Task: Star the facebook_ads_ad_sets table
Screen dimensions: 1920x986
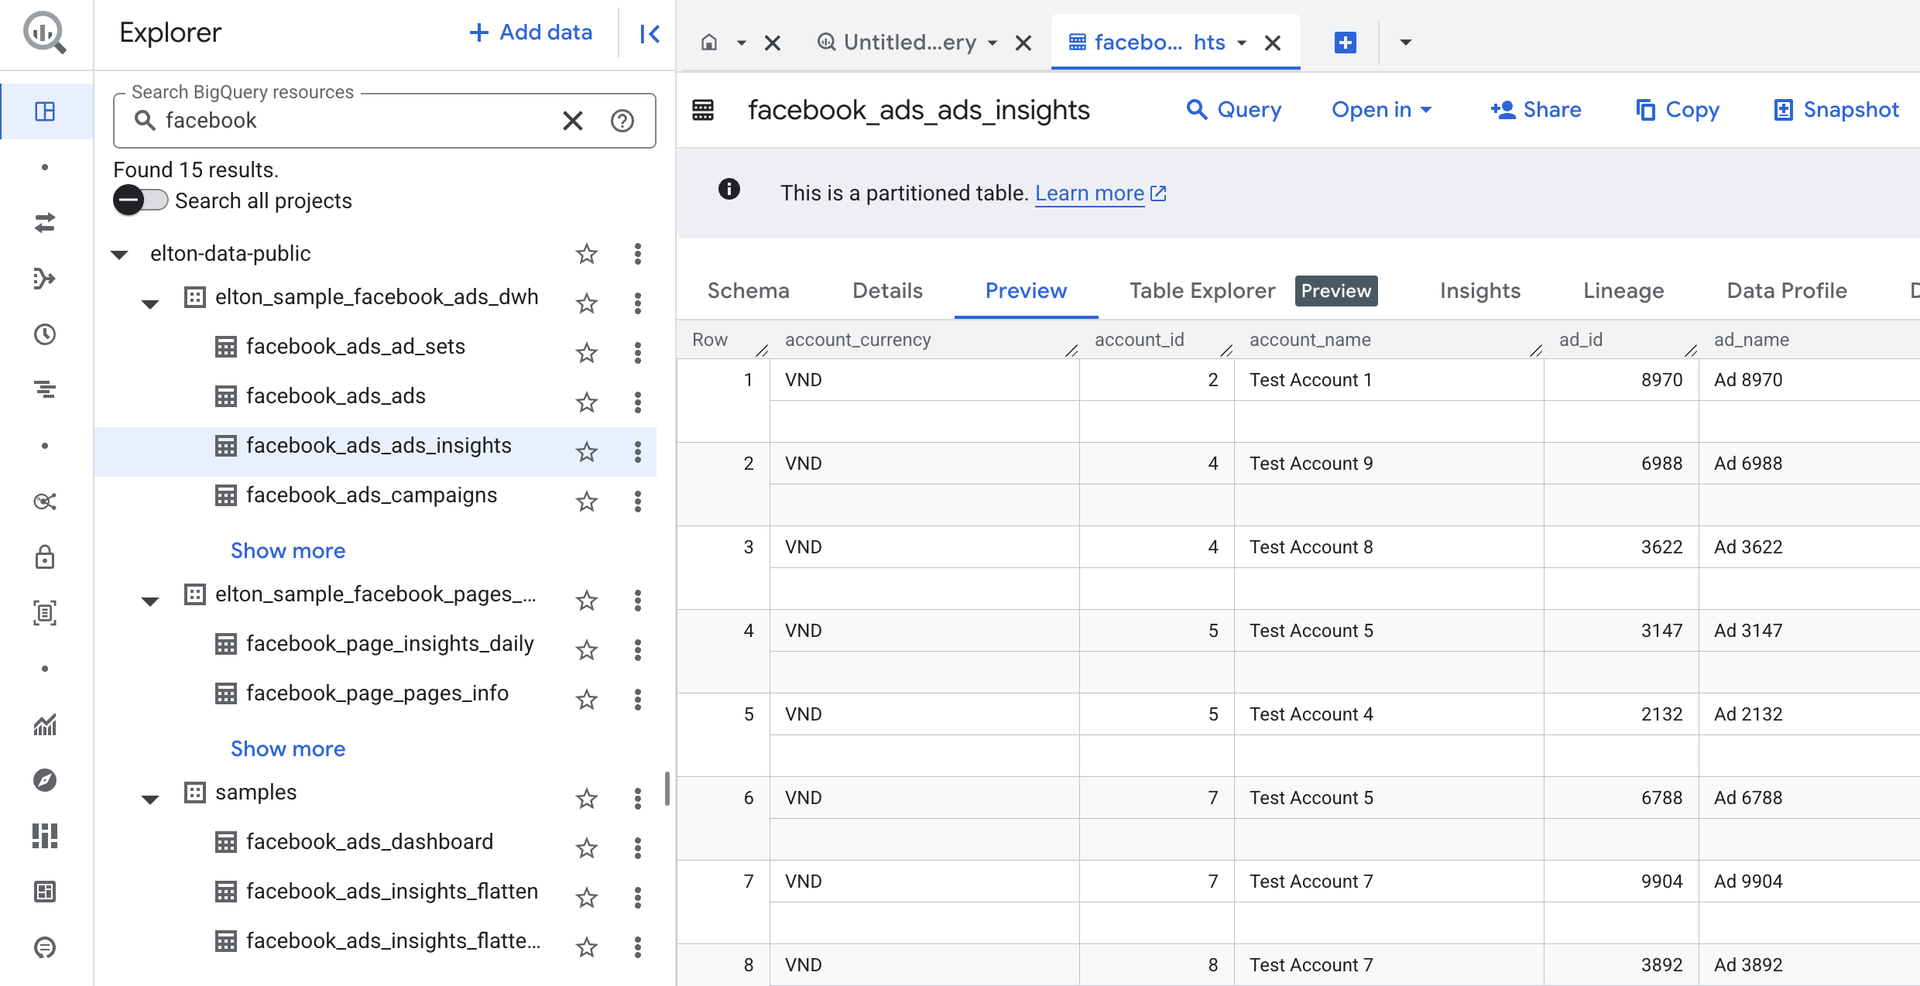Action: [587, 353]
